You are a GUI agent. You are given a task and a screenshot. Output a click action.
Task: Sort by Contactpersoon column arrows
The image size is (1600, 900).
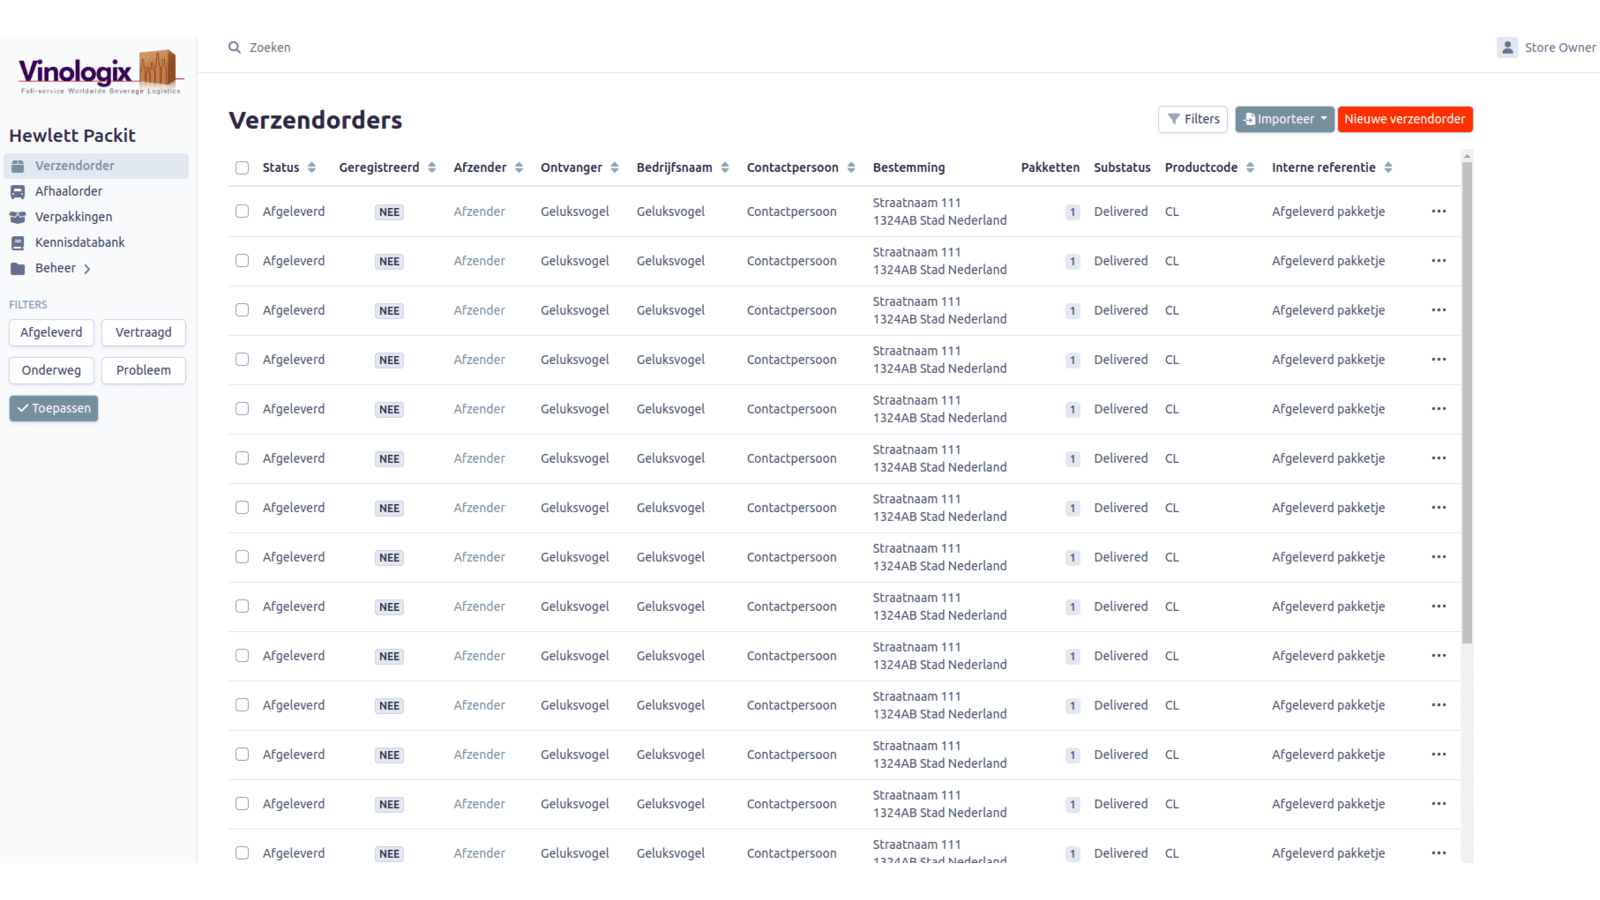tap(851, 168)
